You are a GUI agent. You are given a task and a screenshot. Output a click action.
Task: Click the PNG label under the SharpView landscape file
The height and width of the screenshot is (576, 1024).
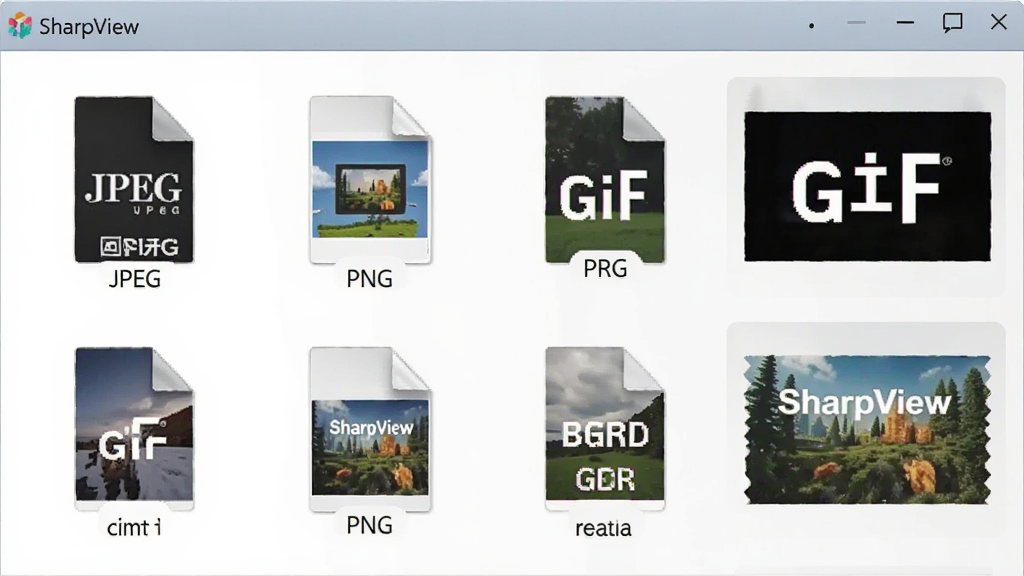370,525
